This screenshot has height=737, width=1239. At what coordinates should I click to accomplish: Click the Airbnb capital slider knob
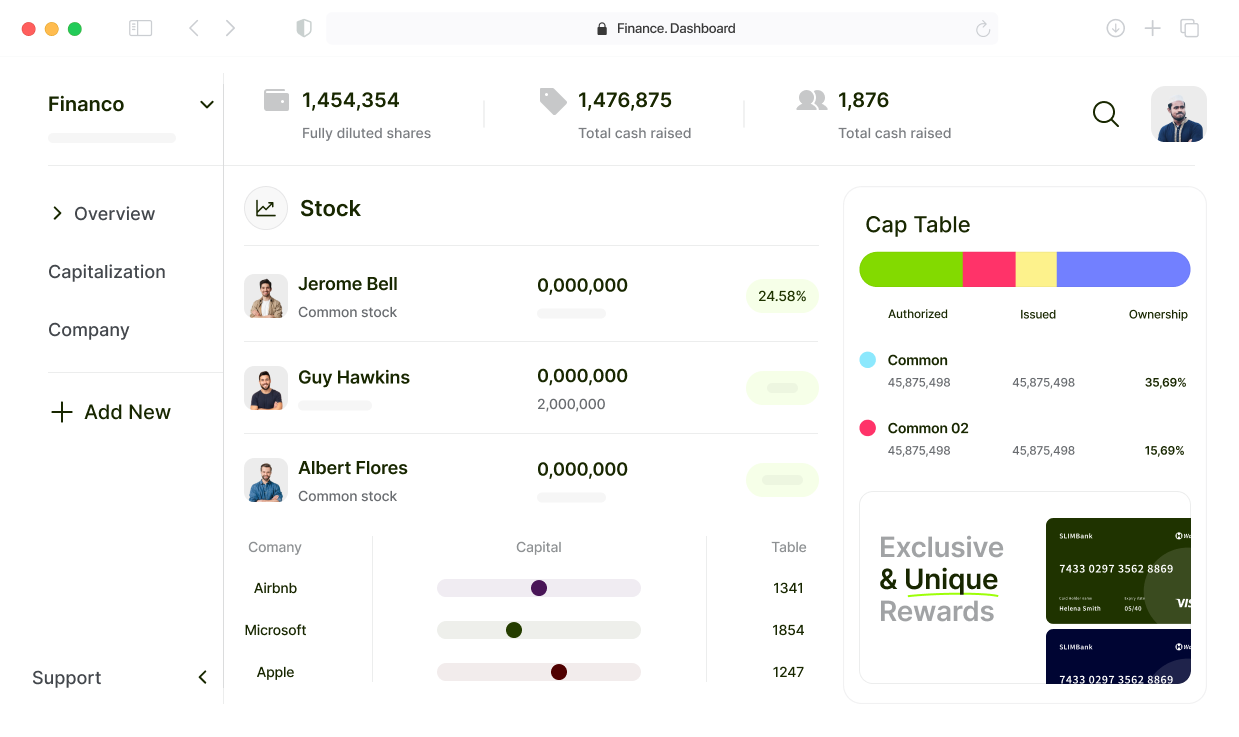tap(539, 588)
